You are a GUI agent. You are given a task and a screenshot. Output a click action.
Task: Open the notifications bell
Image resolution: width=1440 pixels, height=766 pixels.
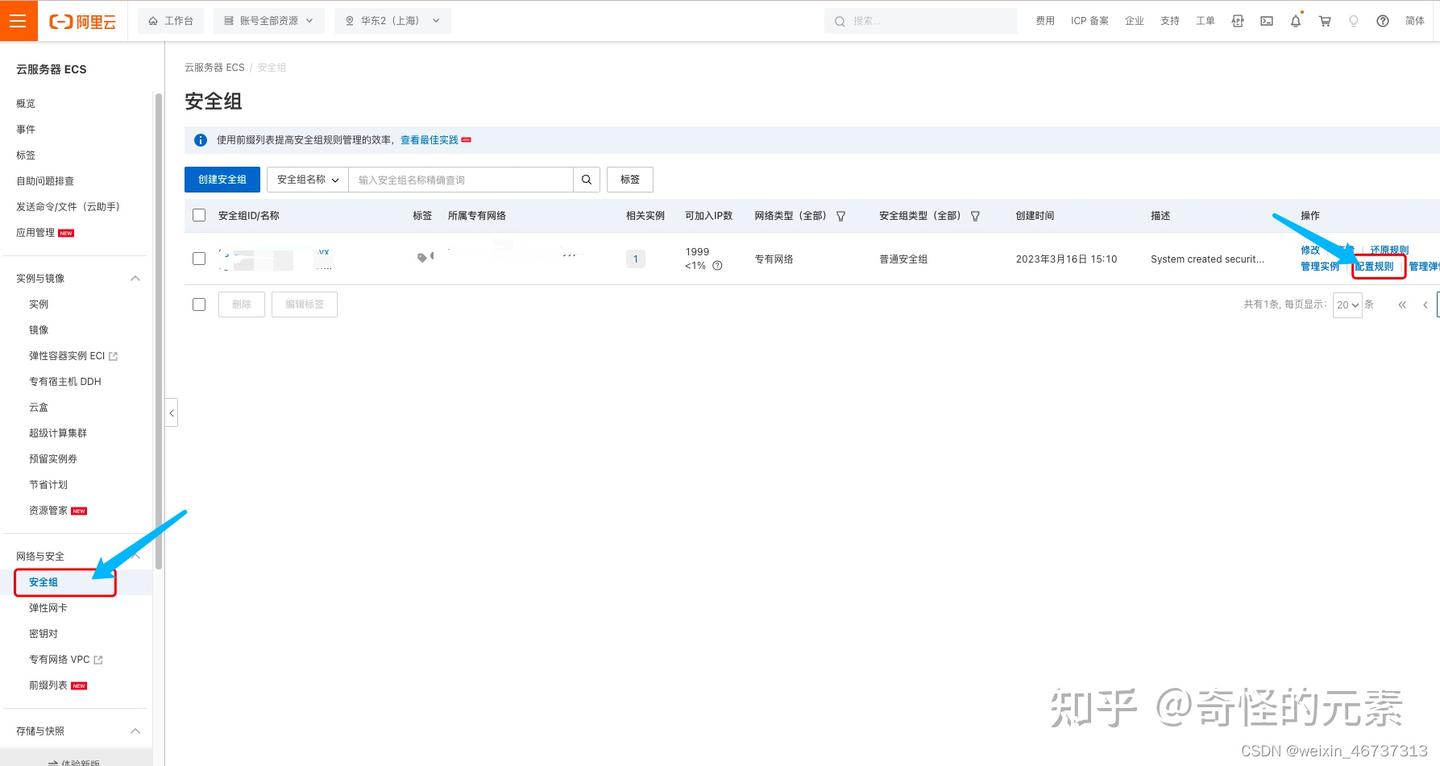(1295, 20)
